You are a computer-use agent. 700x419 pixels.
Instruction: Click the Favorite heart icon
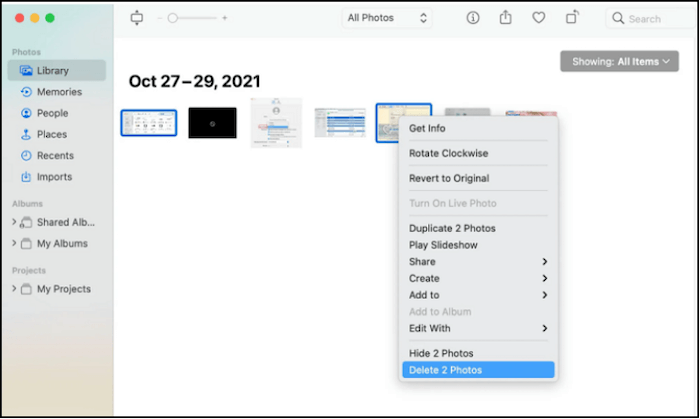click(x=538, y=18)
